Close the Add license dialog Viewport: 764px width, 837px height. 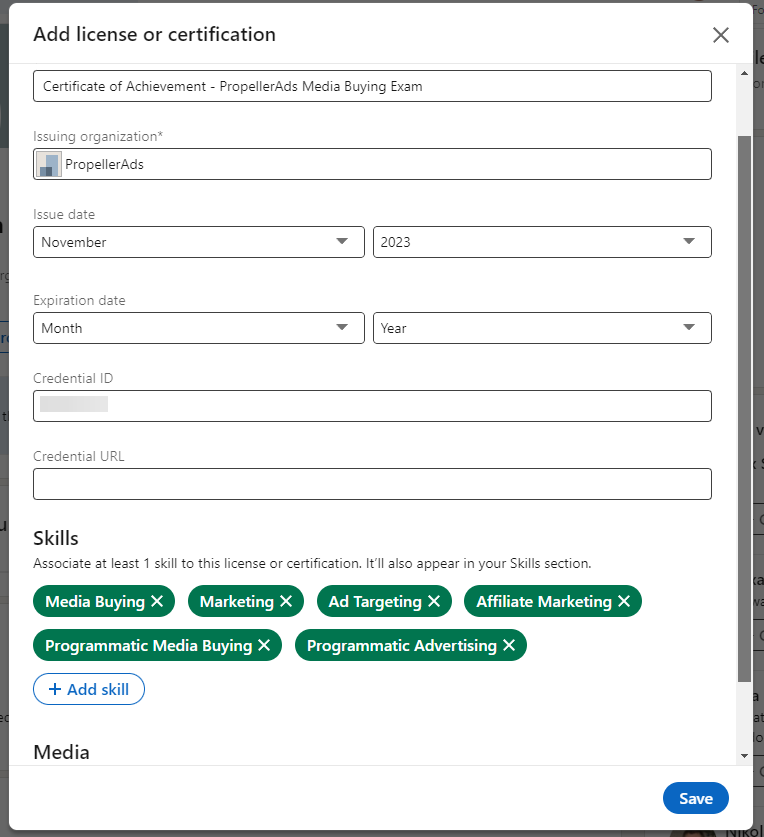[721, 35]
